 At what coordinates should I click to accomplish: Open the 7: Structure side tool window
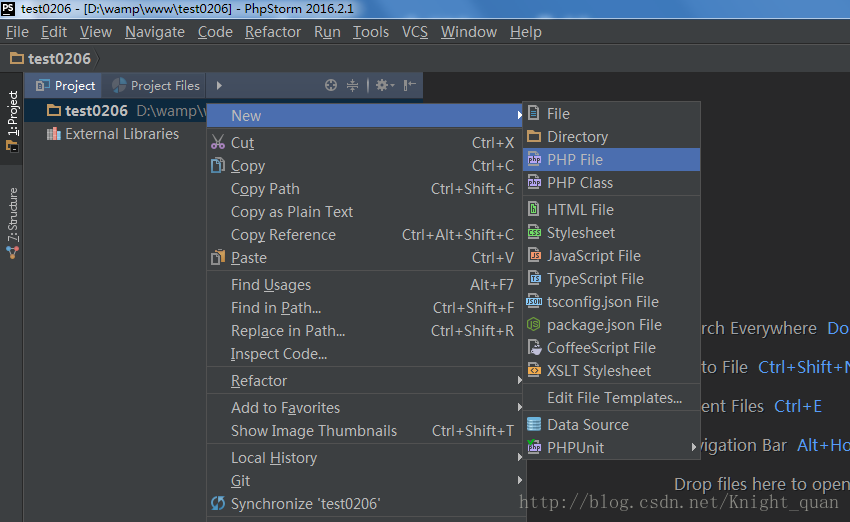12,223
